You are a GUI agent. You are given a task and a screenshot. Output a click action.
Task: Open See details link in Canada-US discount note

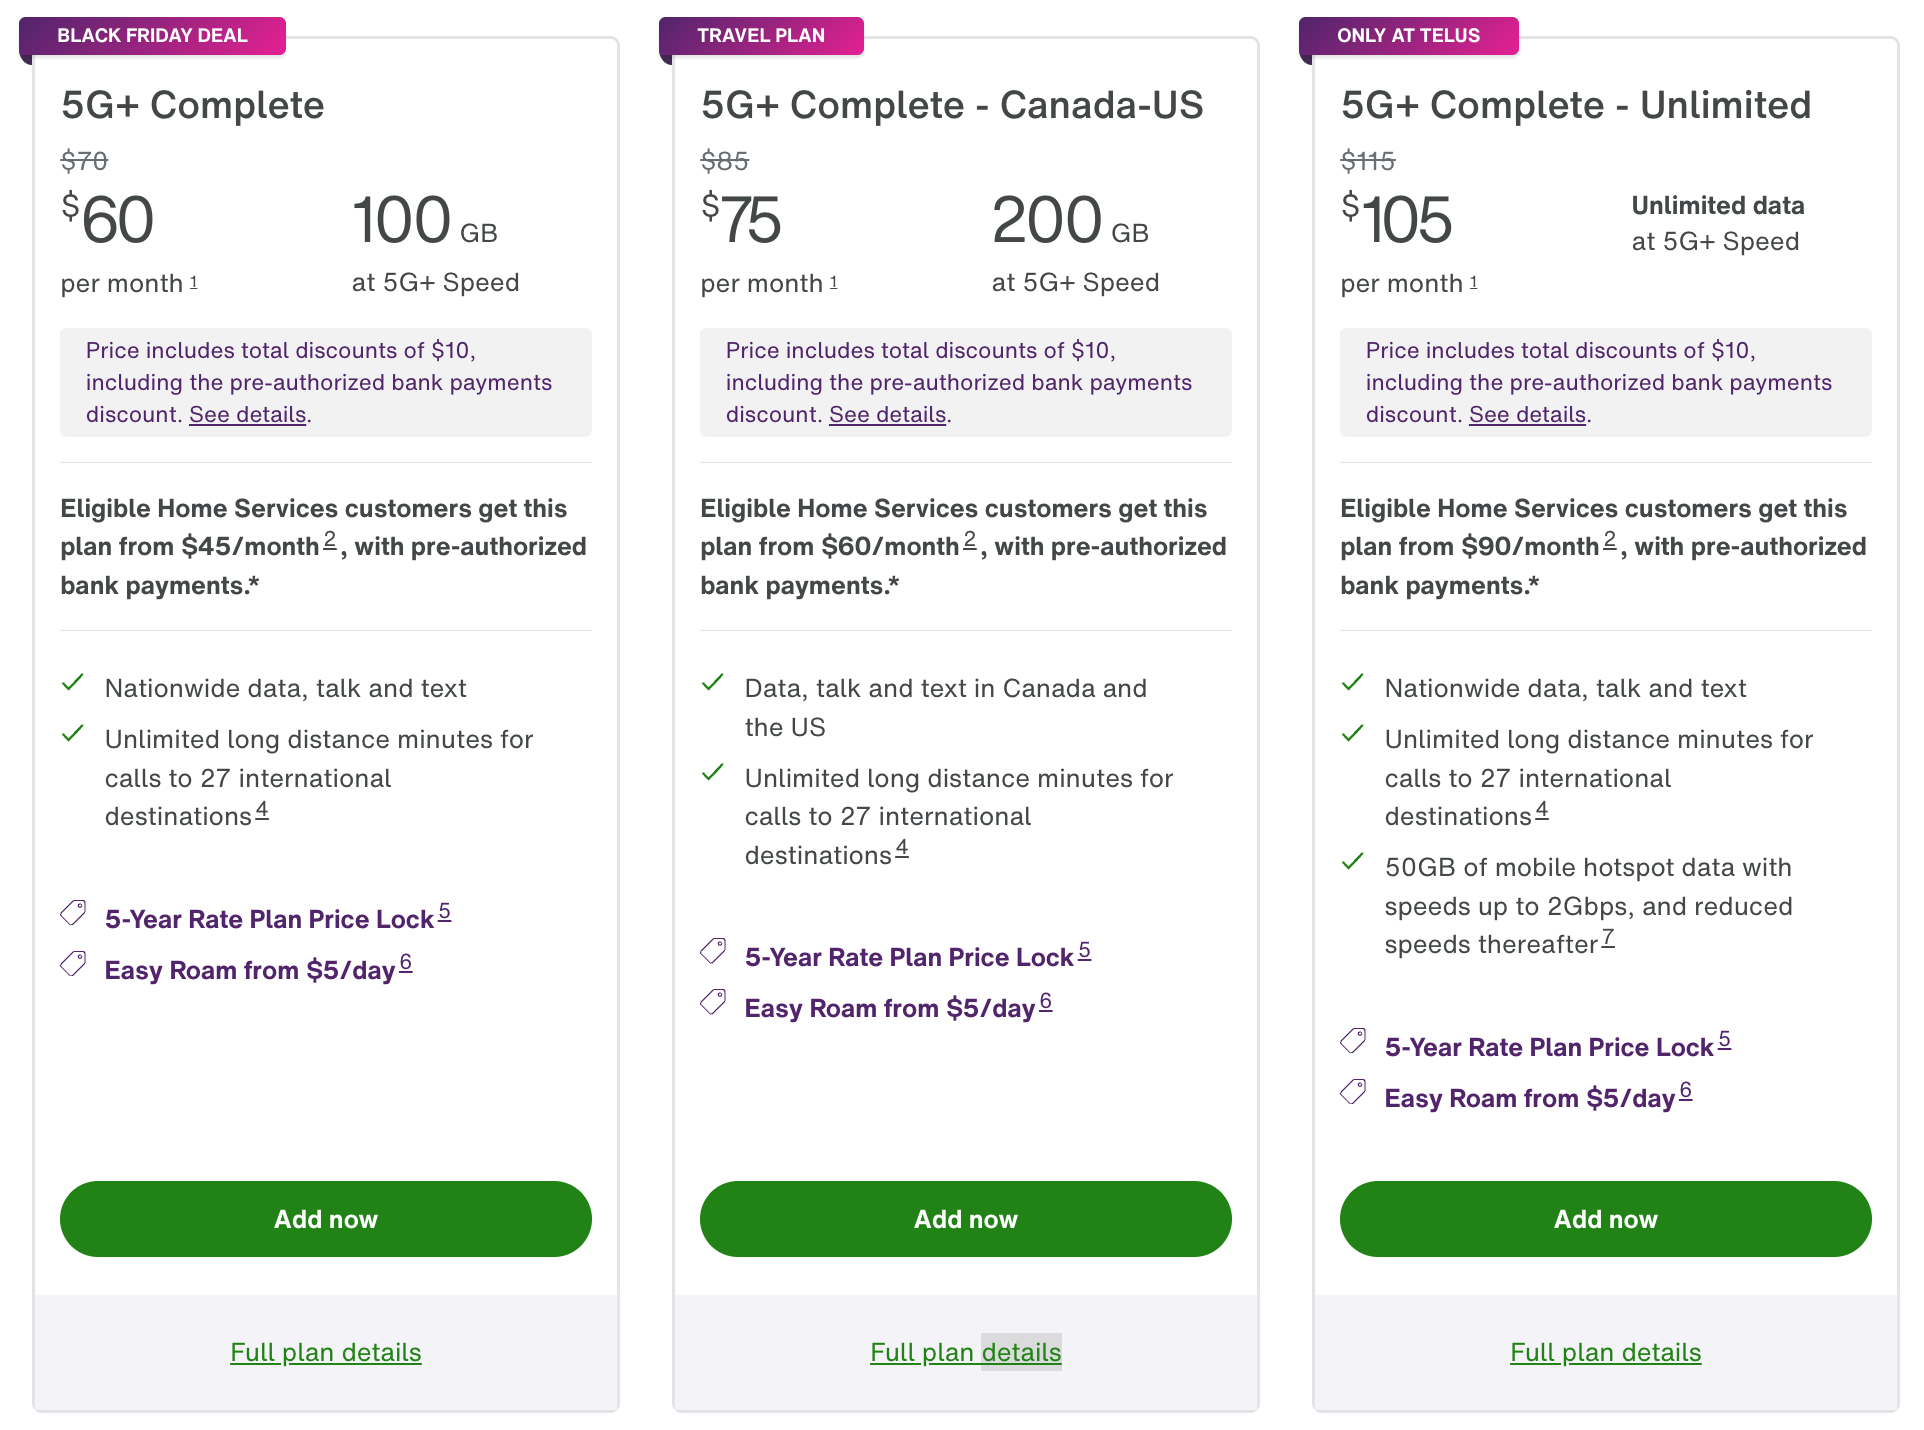pyautogui.click(x=888, y=414)
